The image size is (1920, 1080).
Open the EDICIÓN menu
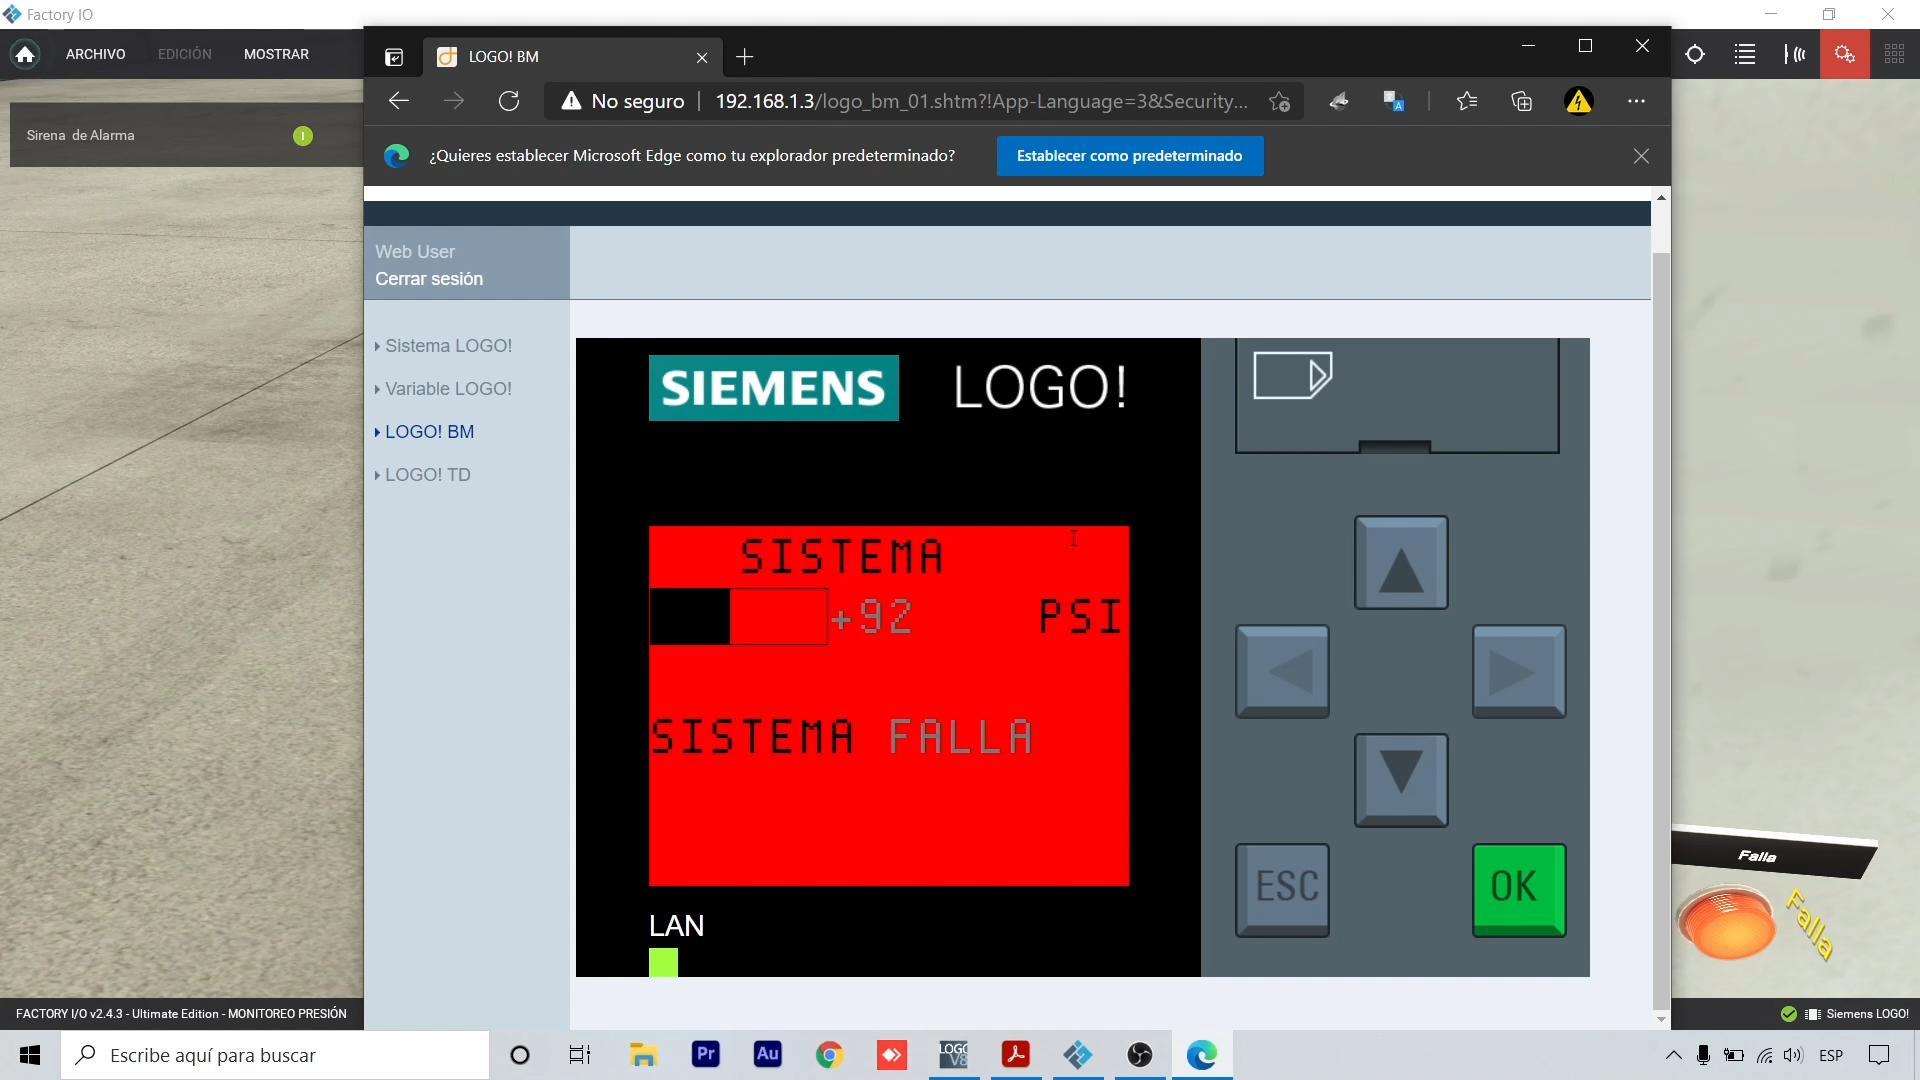[x=185, y=54]
